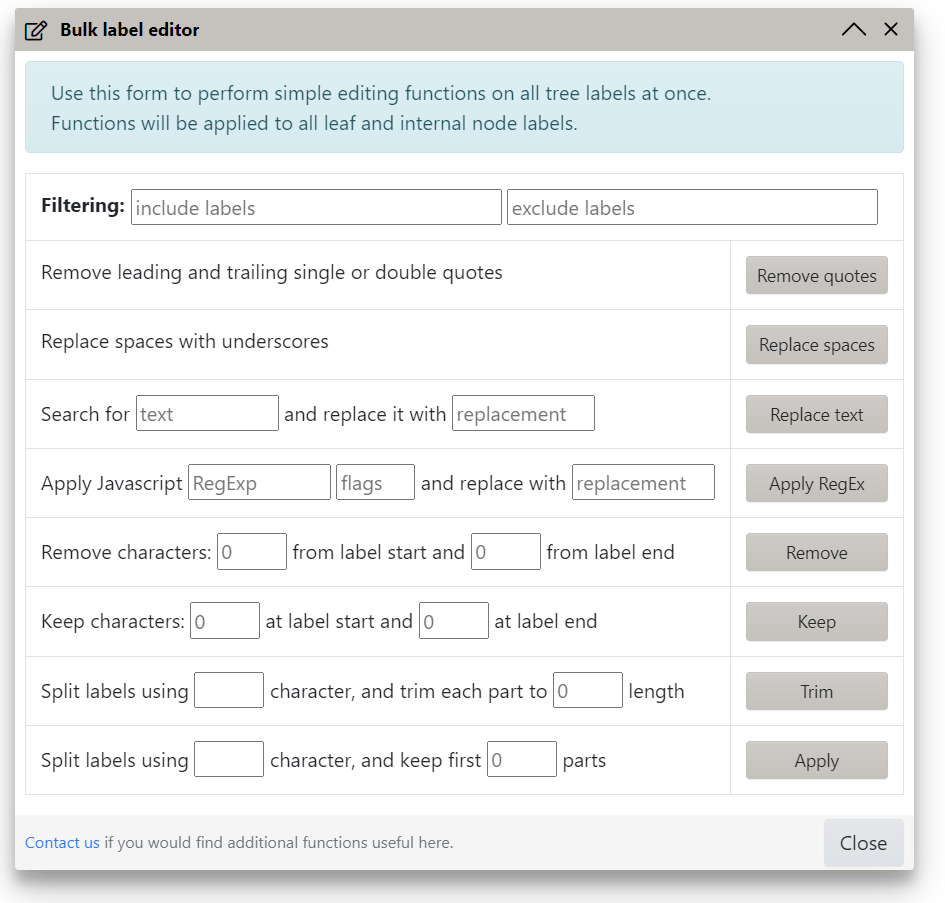
Task: Click the remove from label start field
Action: click(252, 552)
